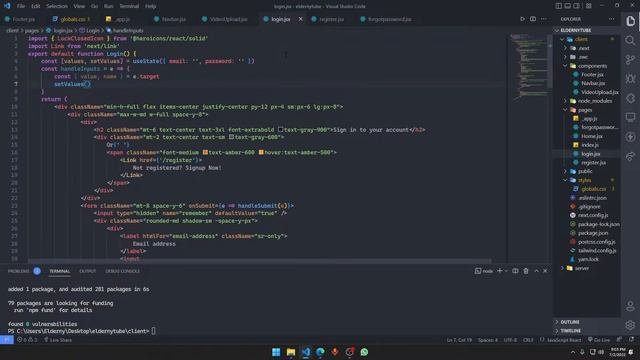Switch to the PROBLEMS panel tab
The width and height of the screenshot is (640, 360).
coord(18,271)
